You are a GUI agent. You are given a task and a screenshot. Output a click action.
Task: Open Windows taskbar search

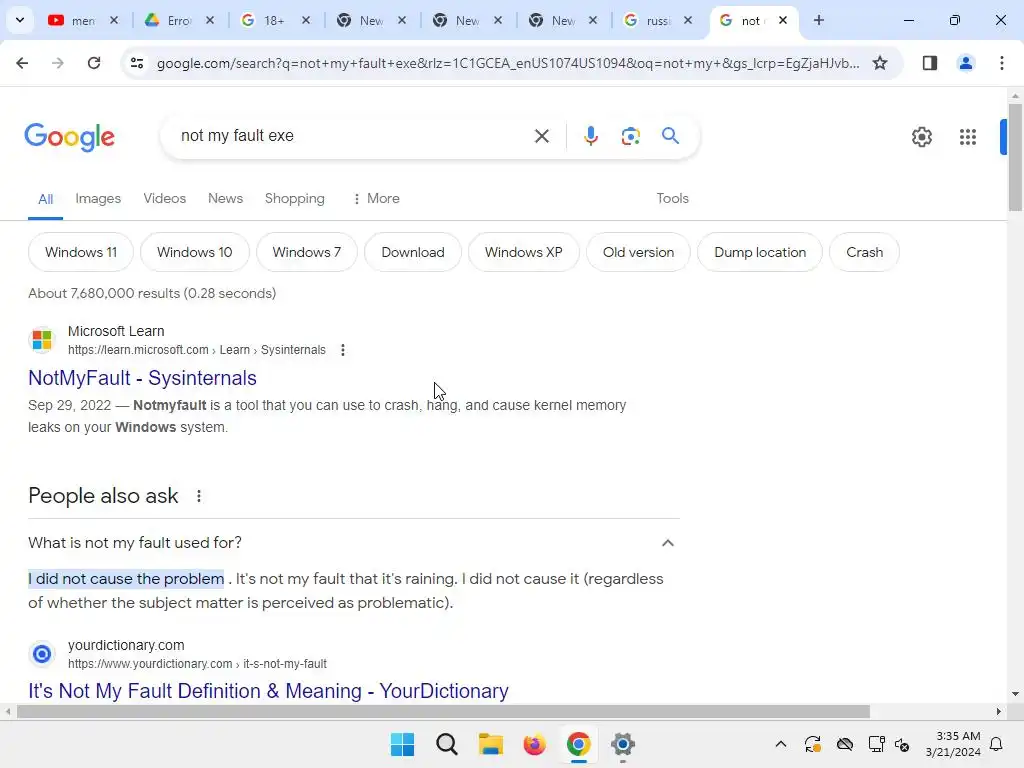pos(447,744)
